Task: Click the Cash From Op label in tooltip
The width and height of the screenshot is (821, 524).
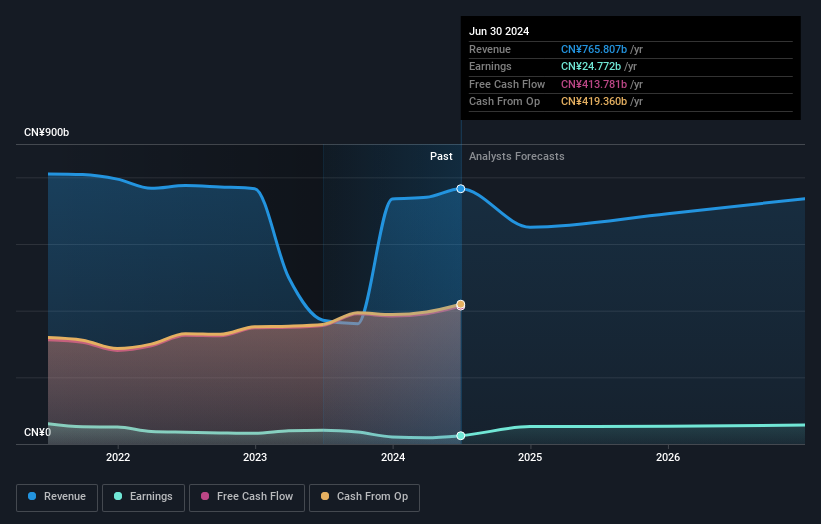Action: coord(504,102)
